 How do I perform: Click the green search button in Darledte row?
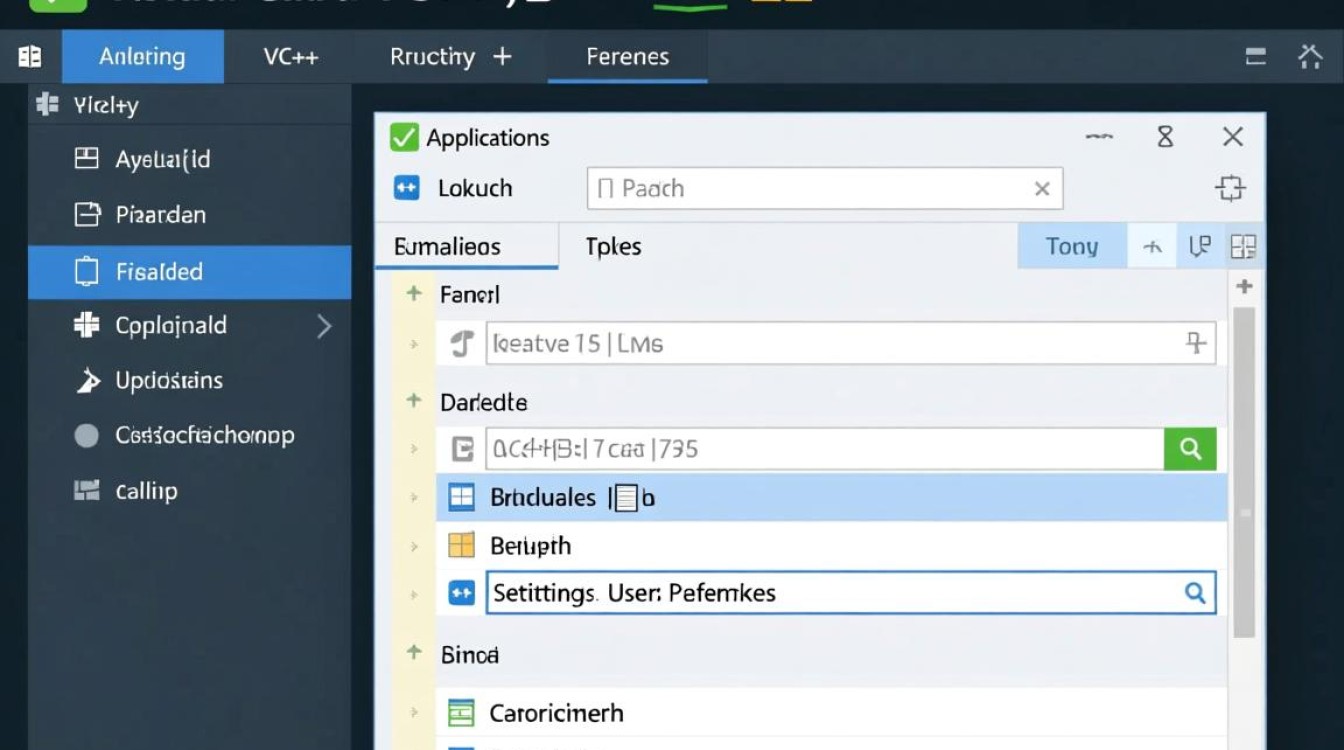point(1190,449)
